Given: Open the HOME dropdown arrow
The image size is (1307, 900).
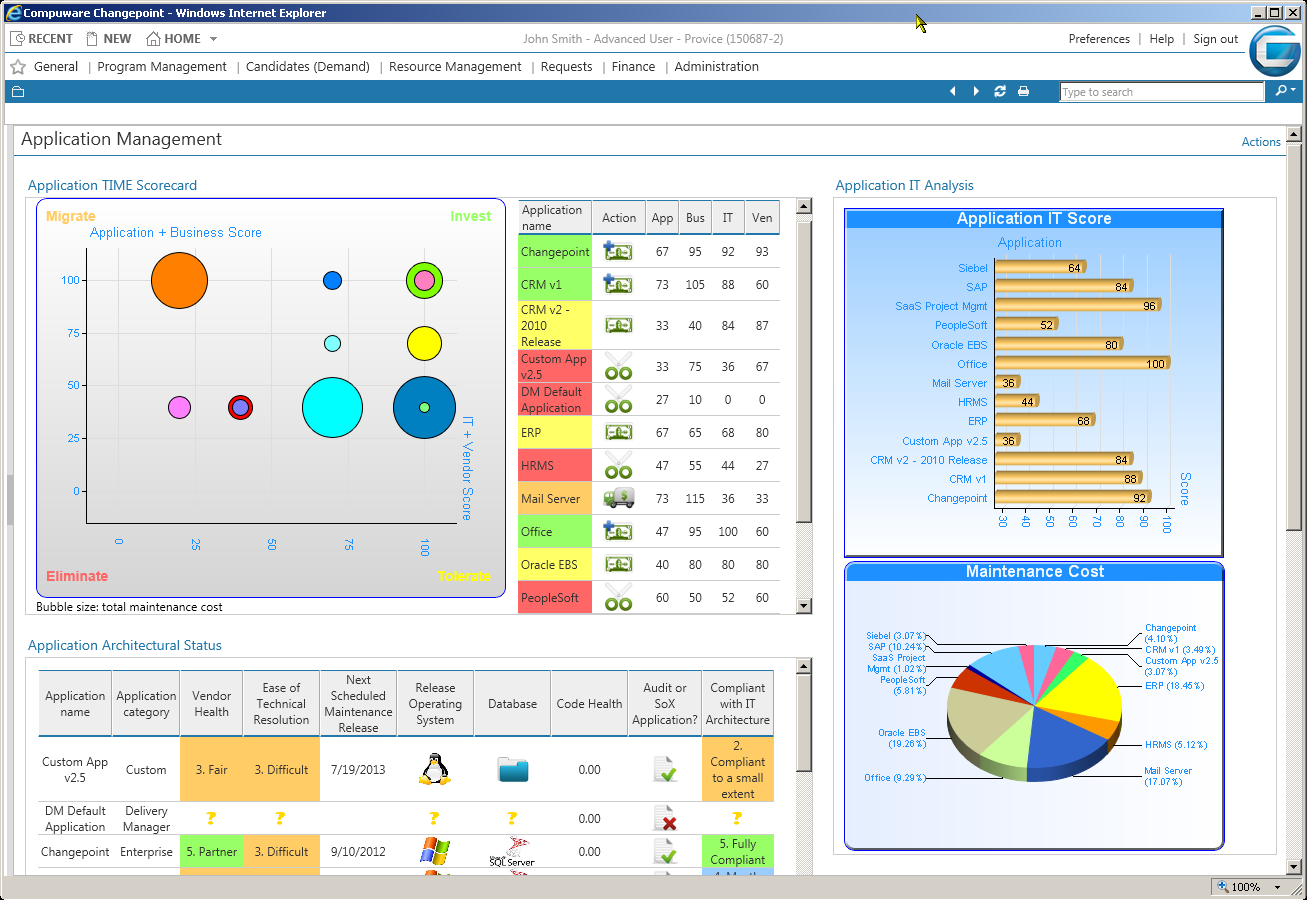Looking at the screenshot, I should (213, 39).
